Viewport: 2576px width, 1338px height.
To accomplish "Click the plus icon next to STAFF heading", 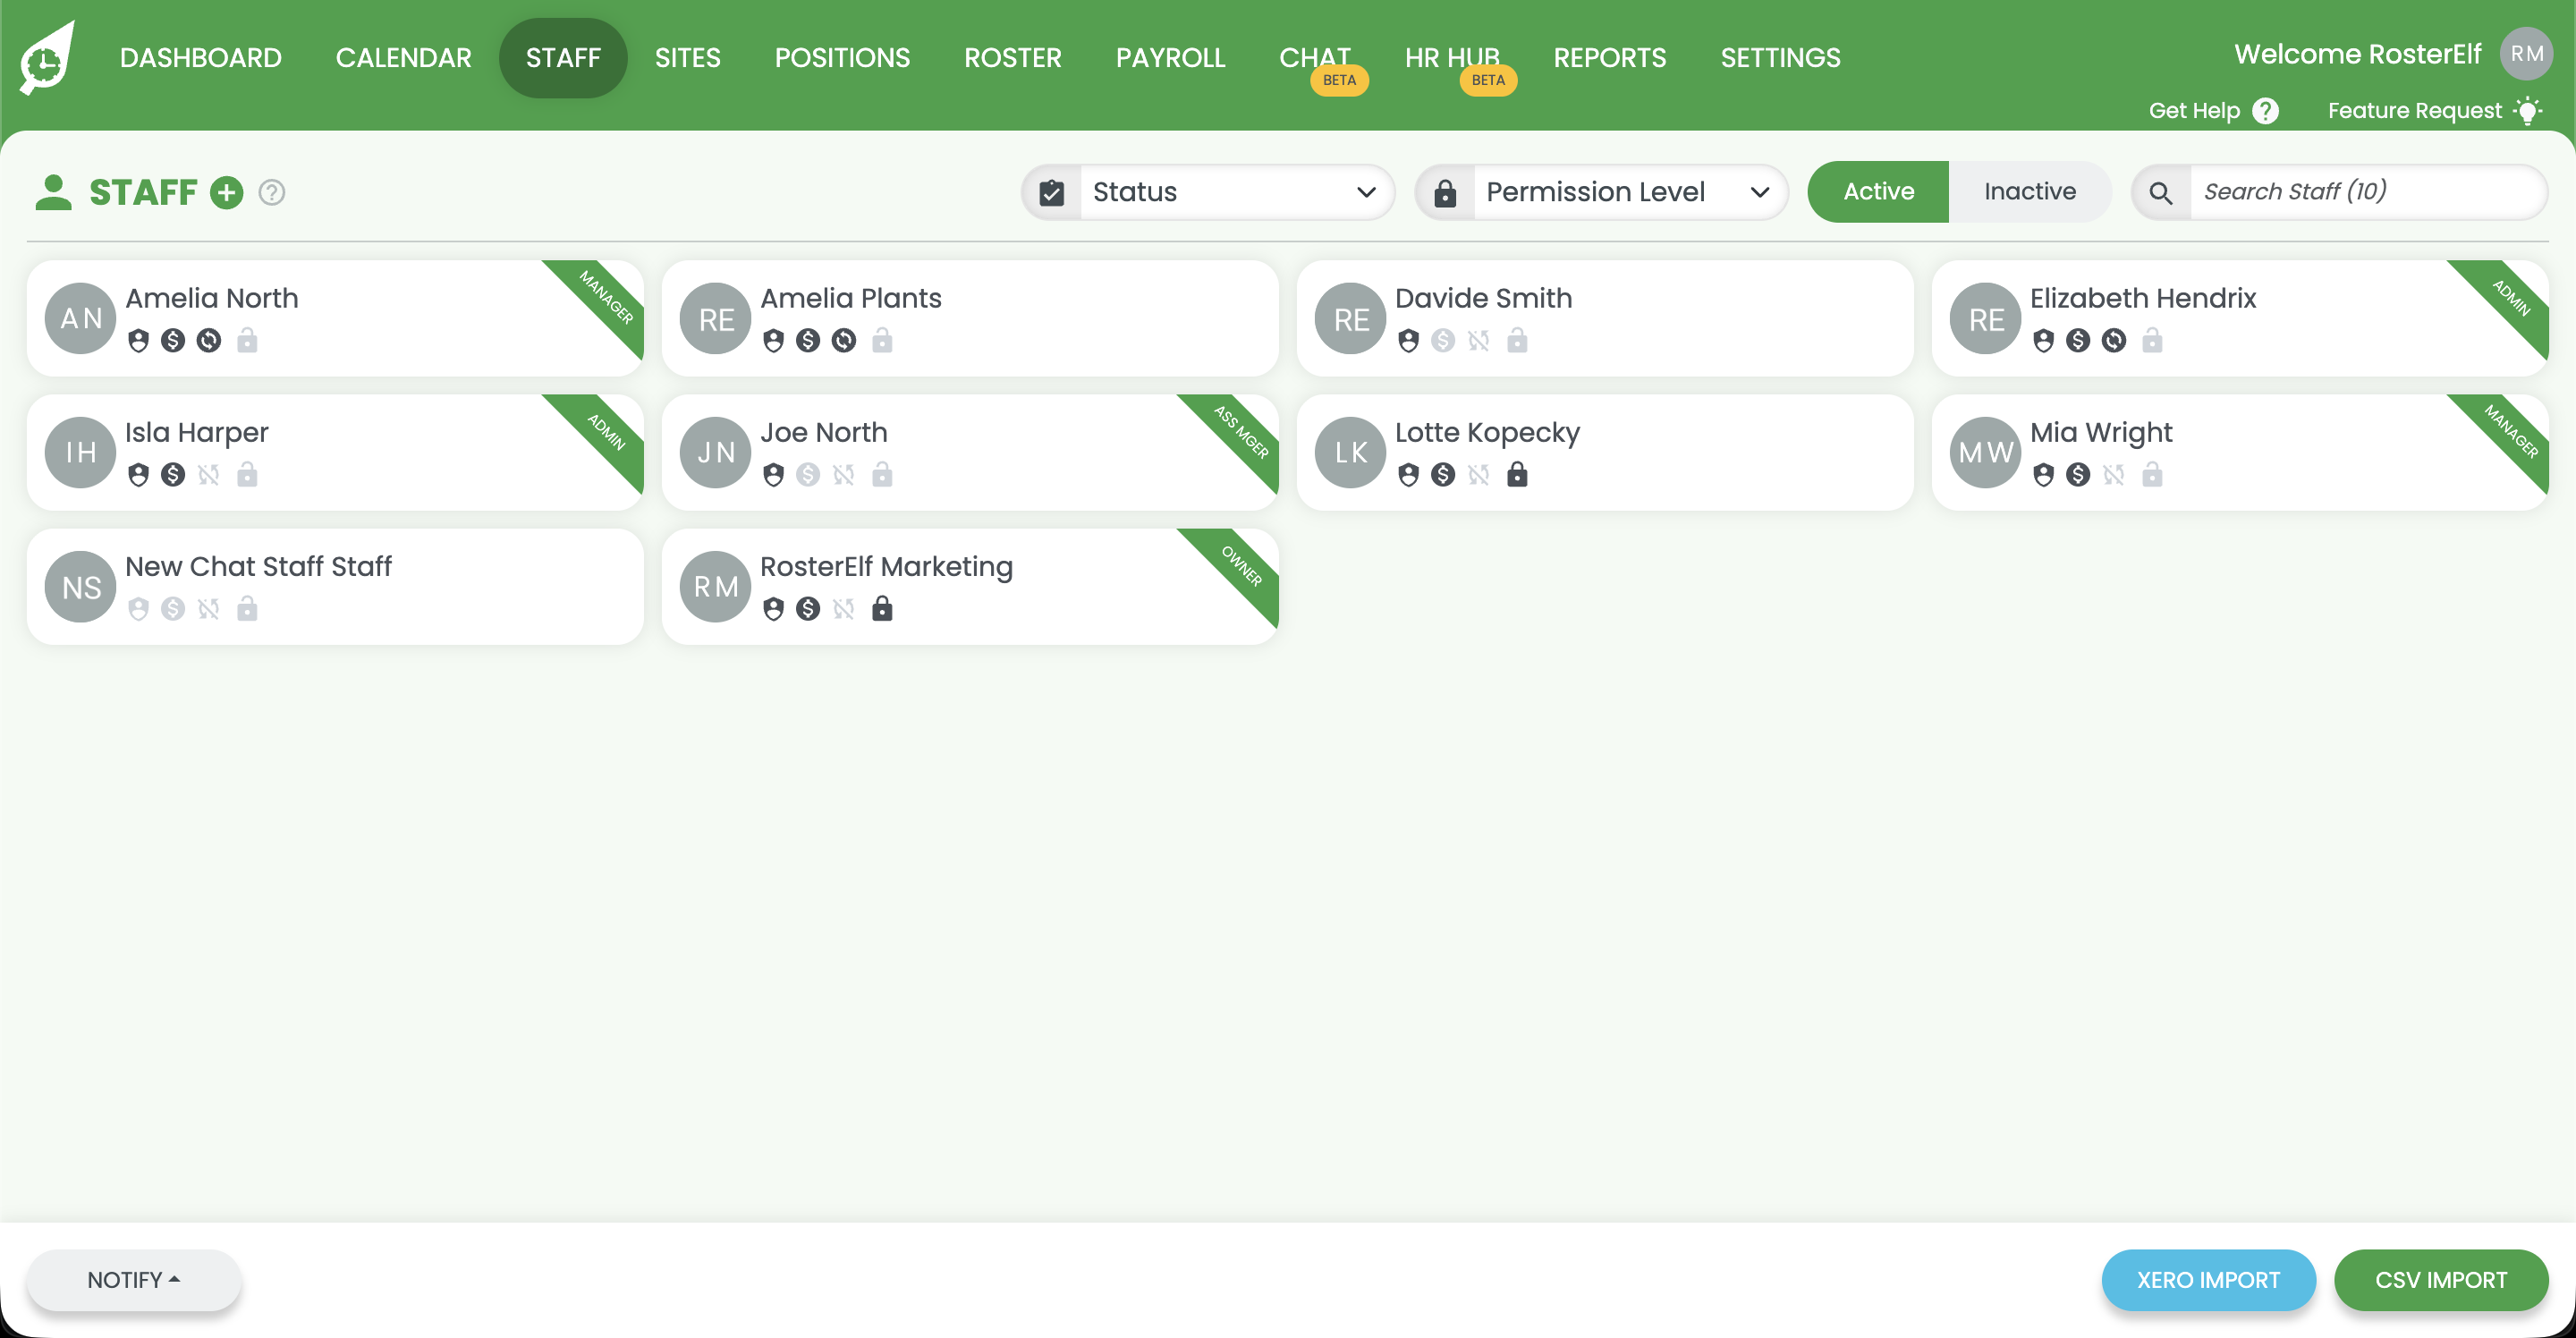I will click(x=227, y=192).
